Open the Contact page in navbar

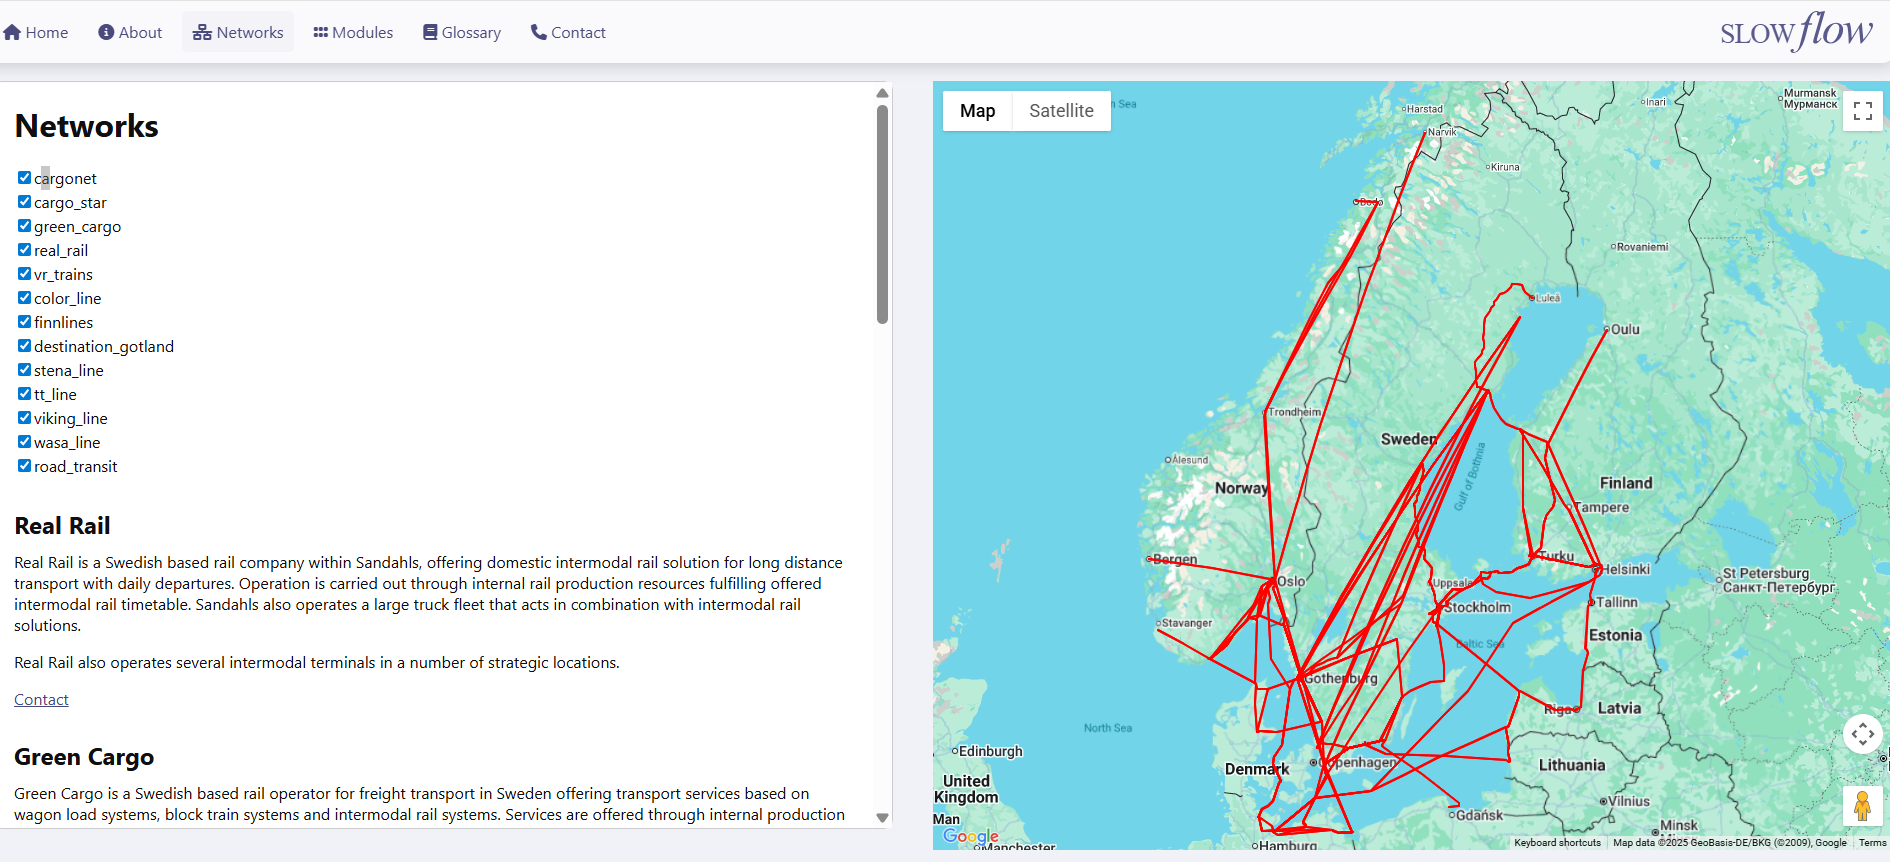568,32
